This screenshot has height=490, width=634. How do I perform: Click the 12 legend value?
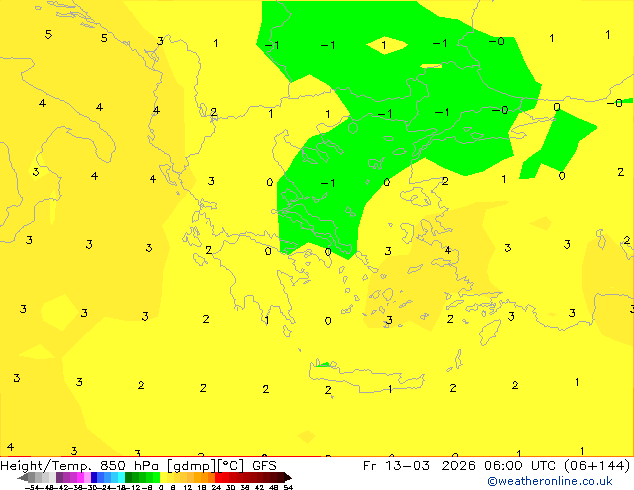tap(188, 487)
